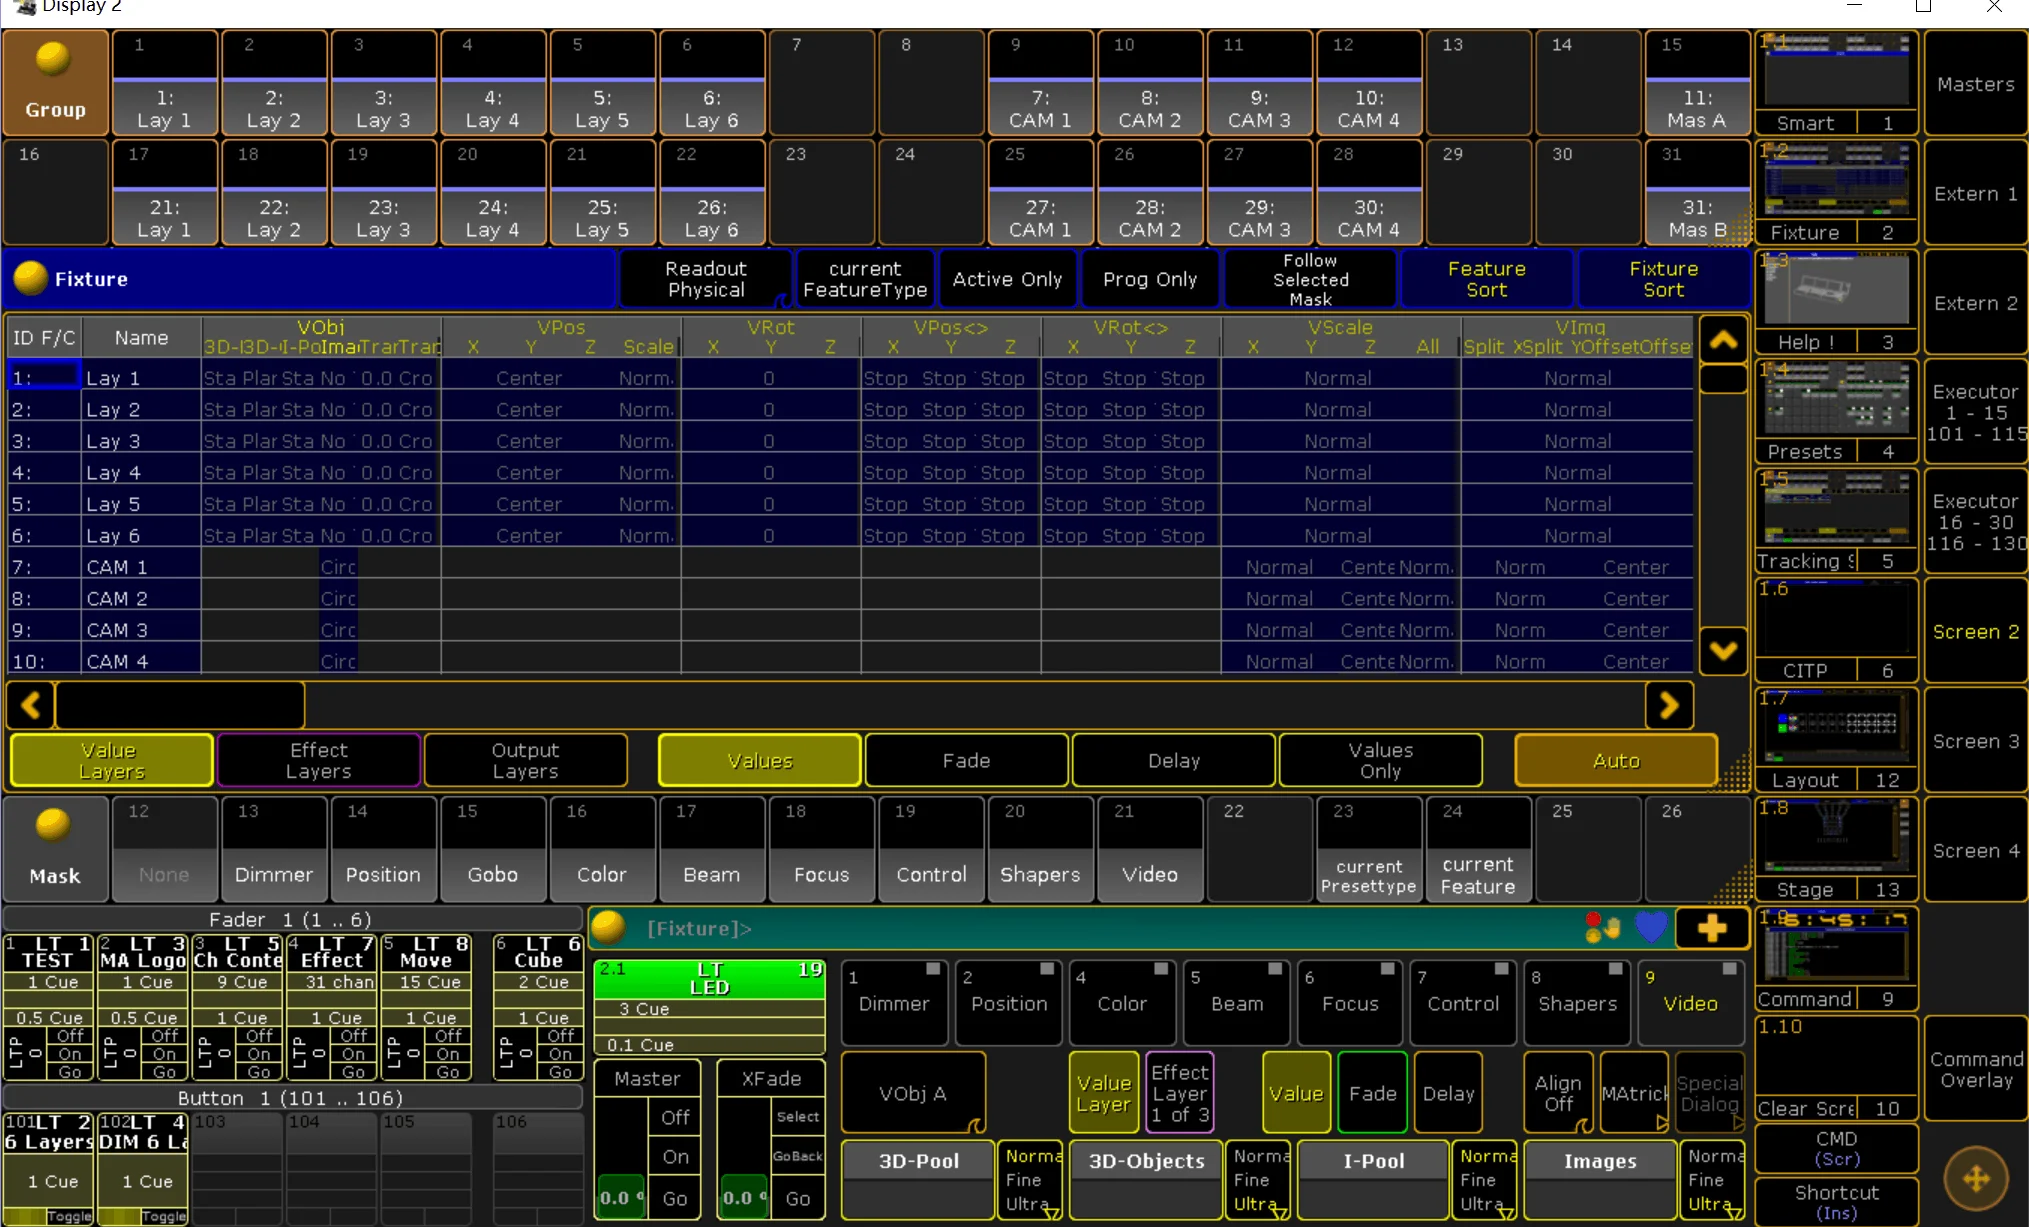2029x1227 pixels.
Task: Open current FeatureType dropdown
Action: click(865, 278)
